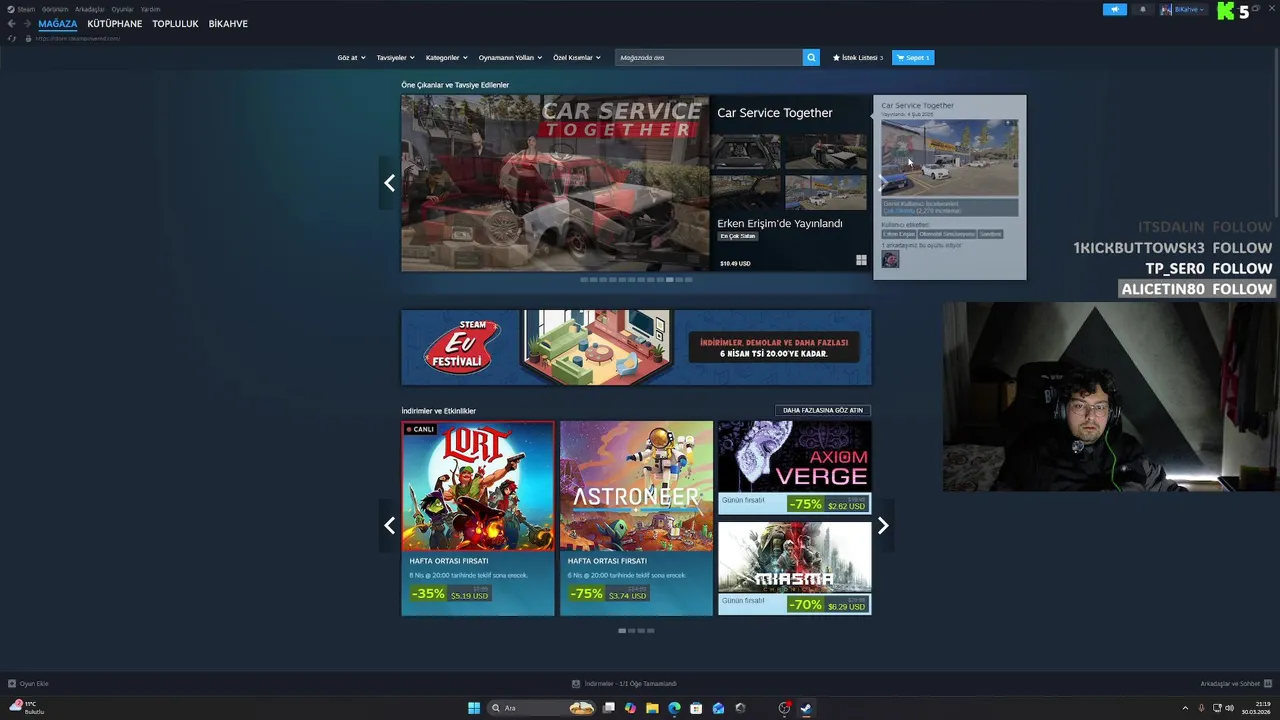Click the search magnifier button in store bar

coord(811,57)
